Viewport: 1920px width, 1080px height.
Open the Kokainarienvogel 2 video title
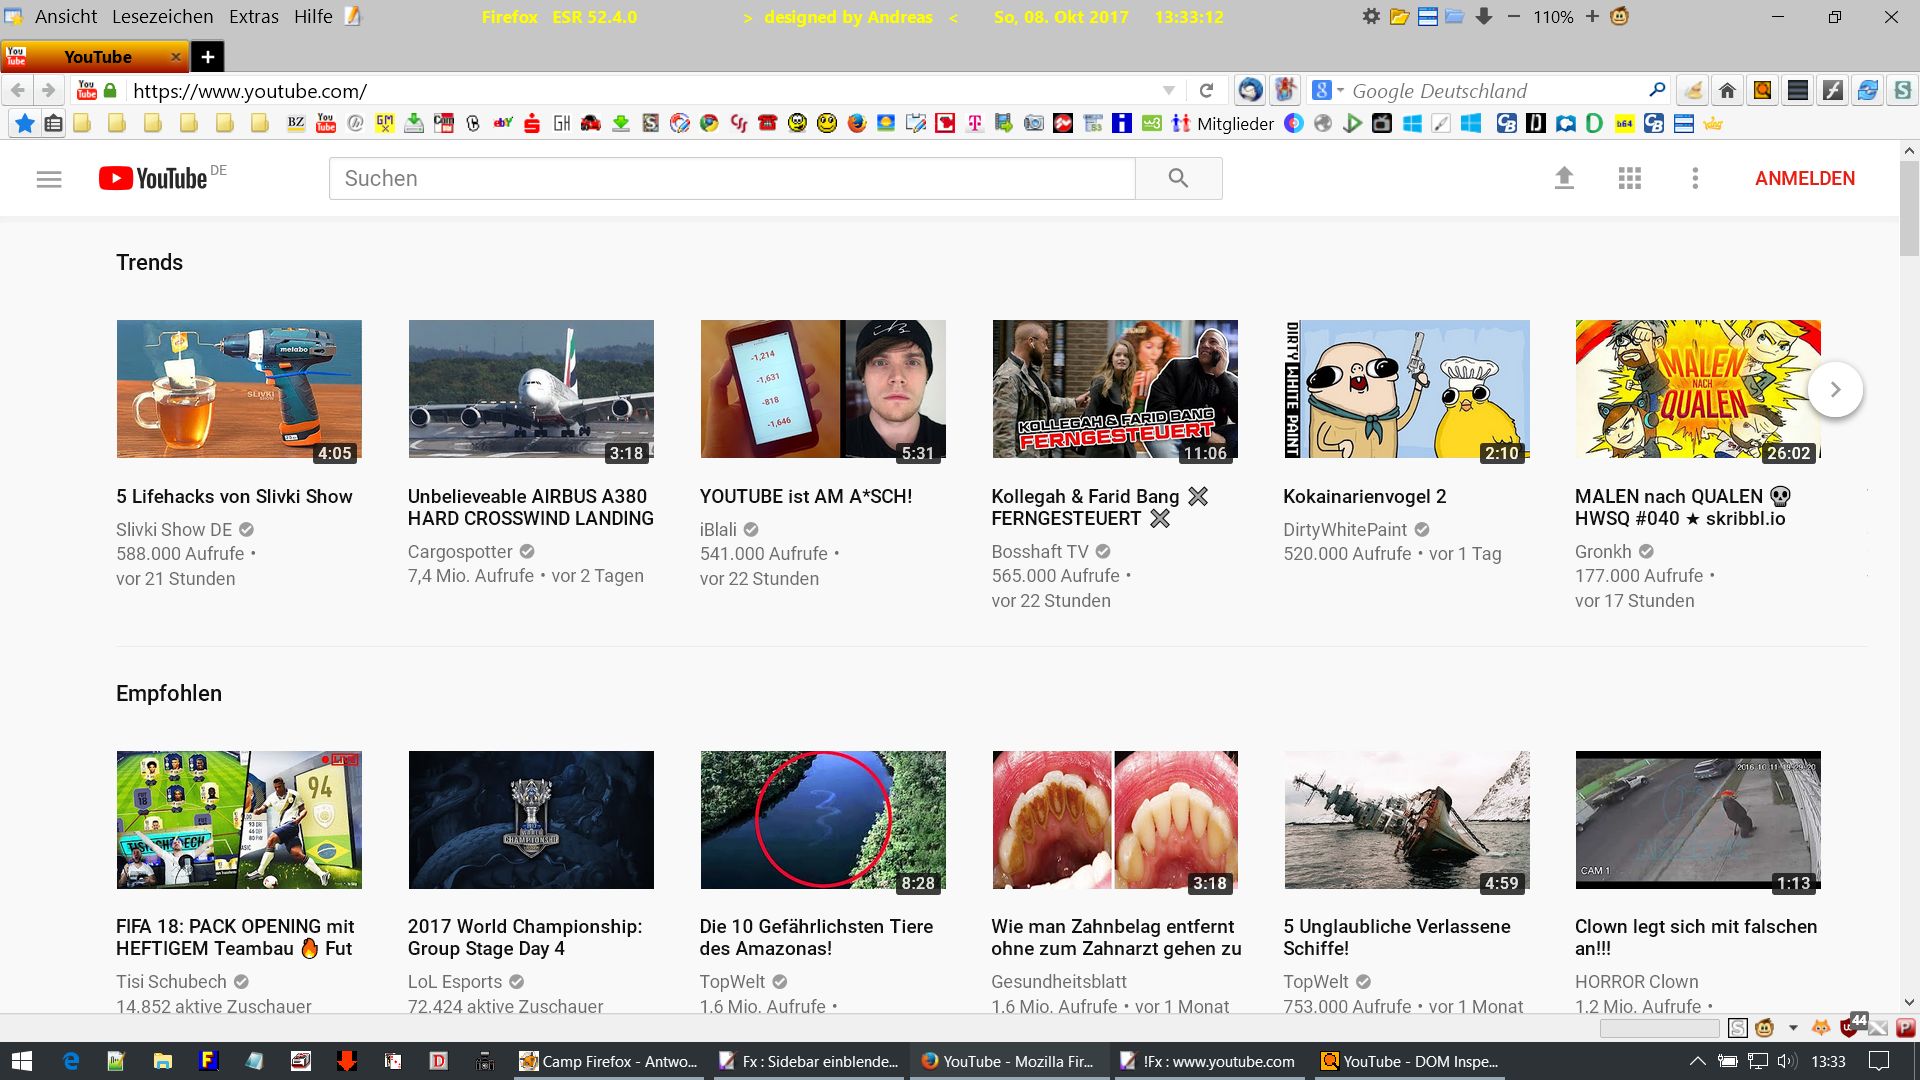(x=1364, y=496)
